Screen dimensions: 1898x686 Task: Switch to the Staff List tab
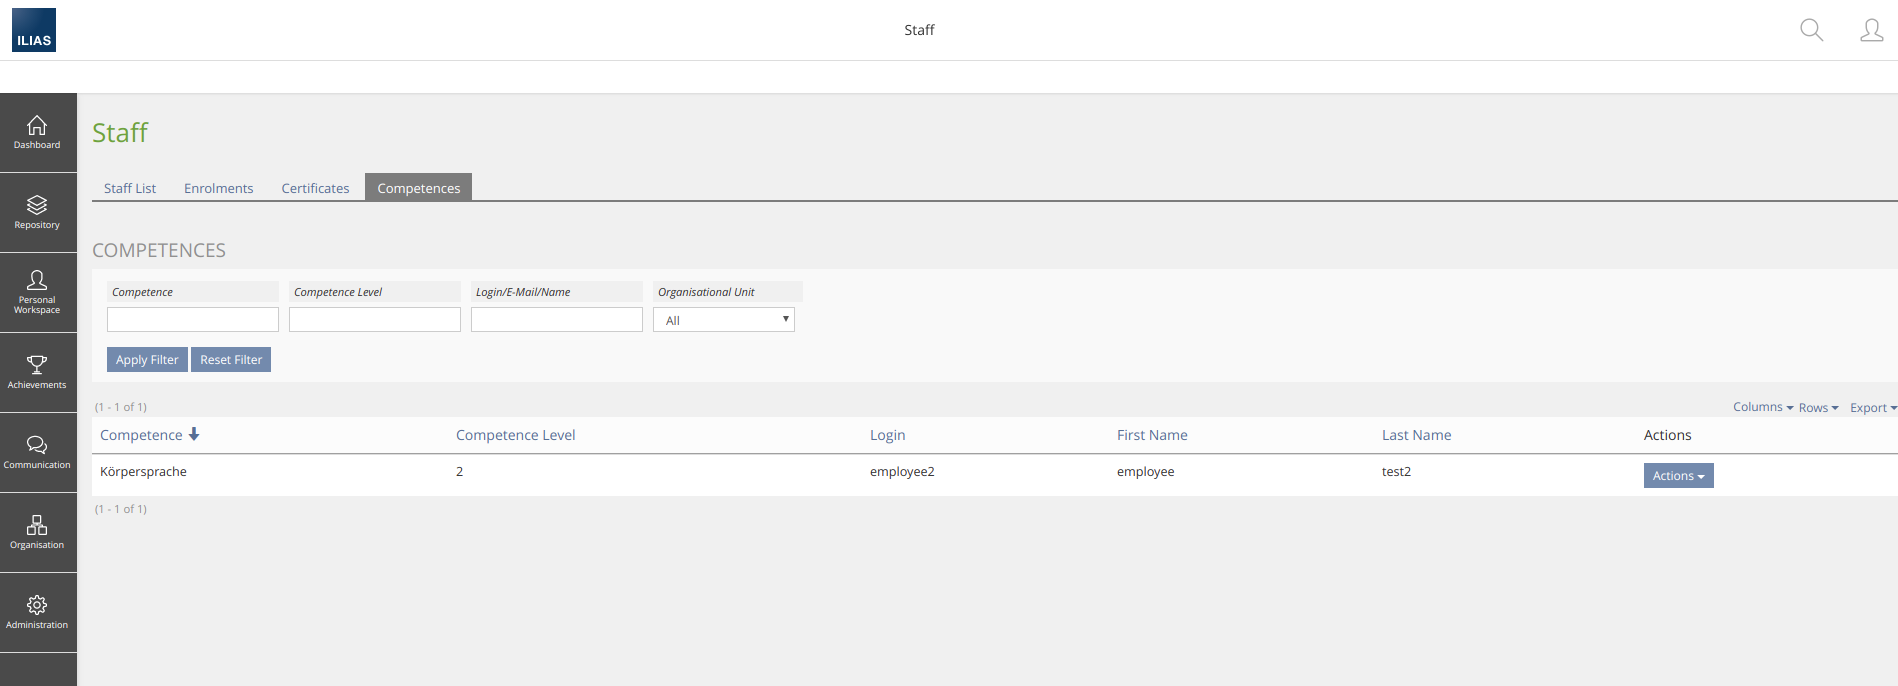pyautogui.click(x=130, y=188)
